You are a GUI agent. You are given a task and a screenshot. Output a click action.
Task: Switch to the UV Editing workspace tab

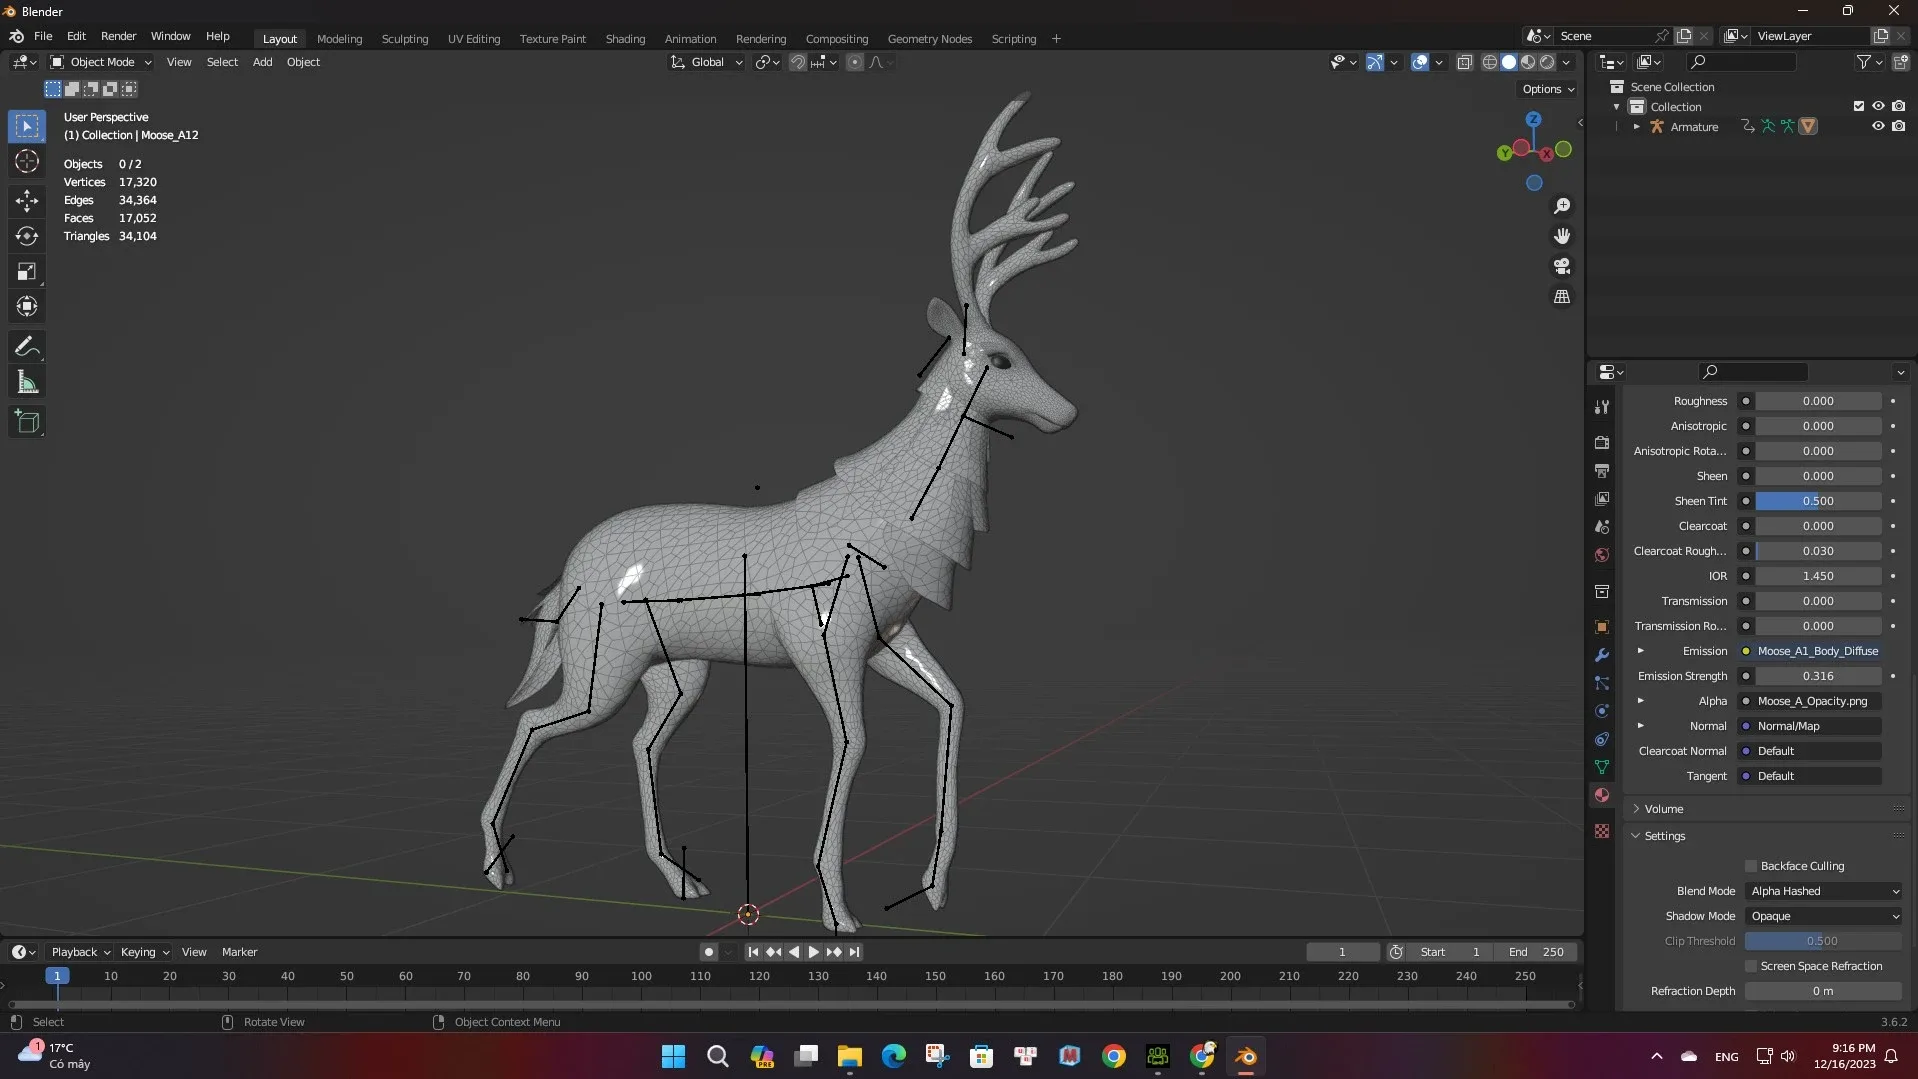473,38
